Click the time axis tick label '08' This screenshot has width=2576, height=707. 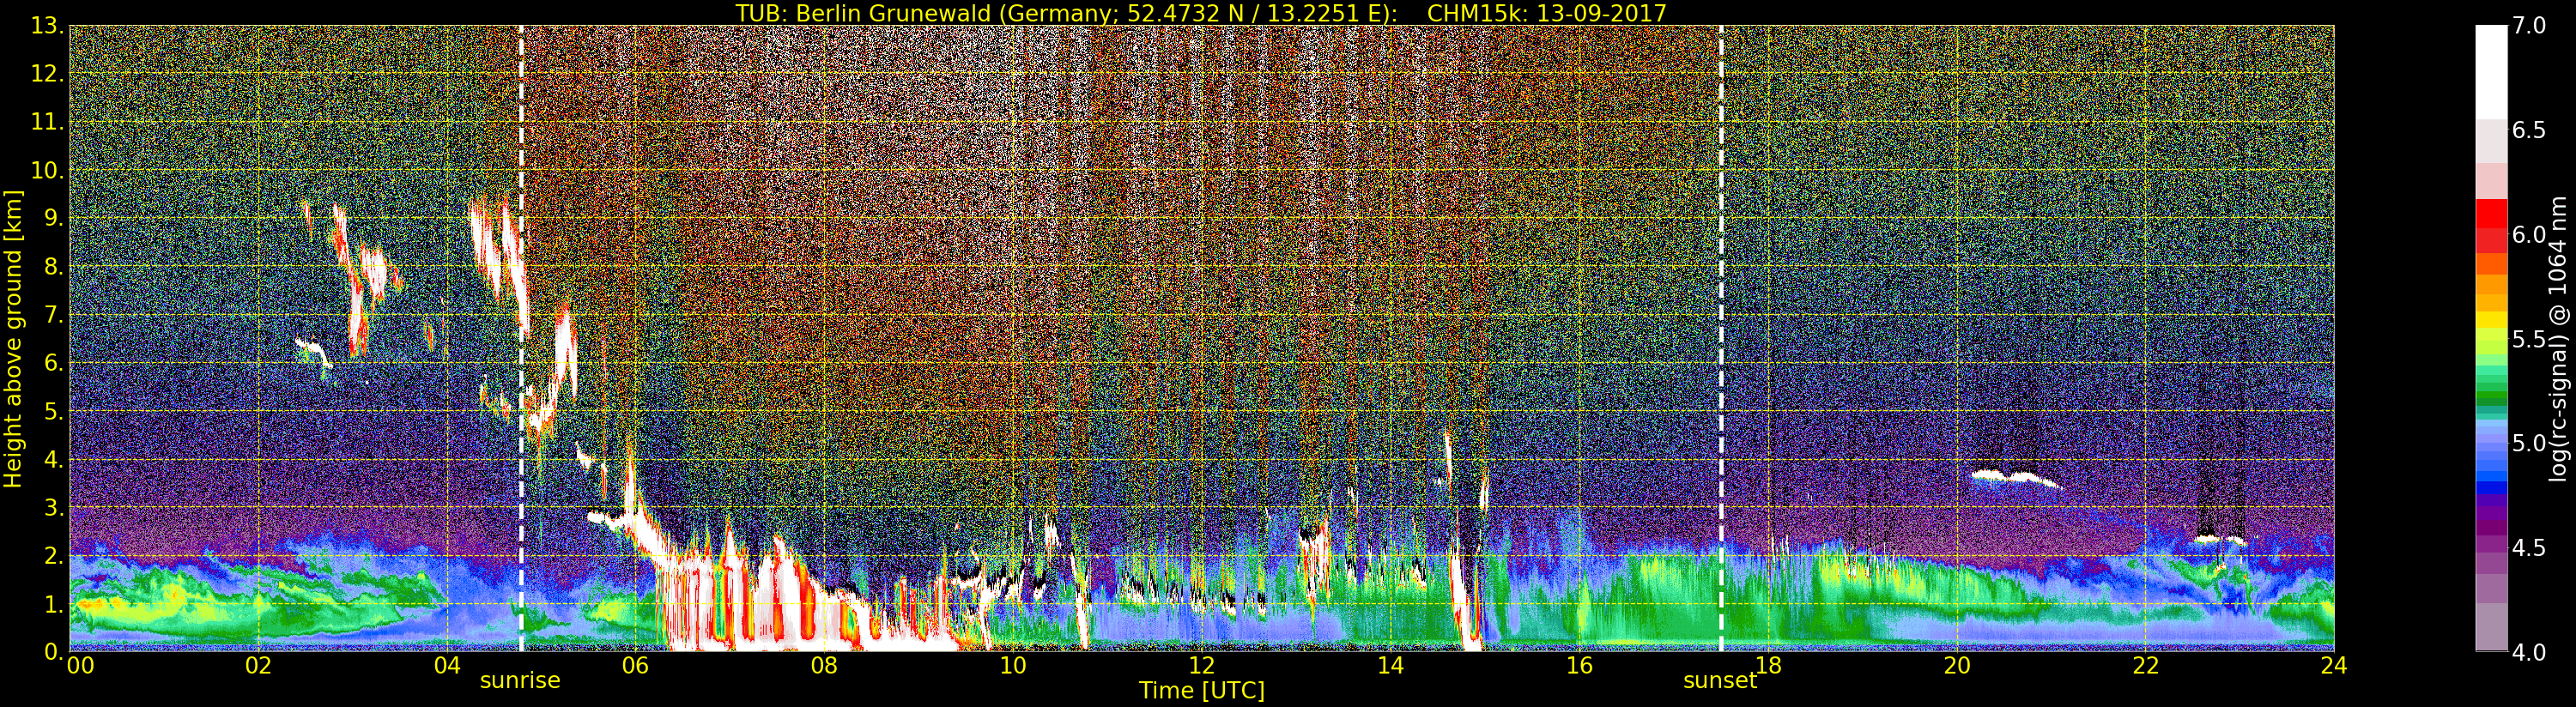824,665
